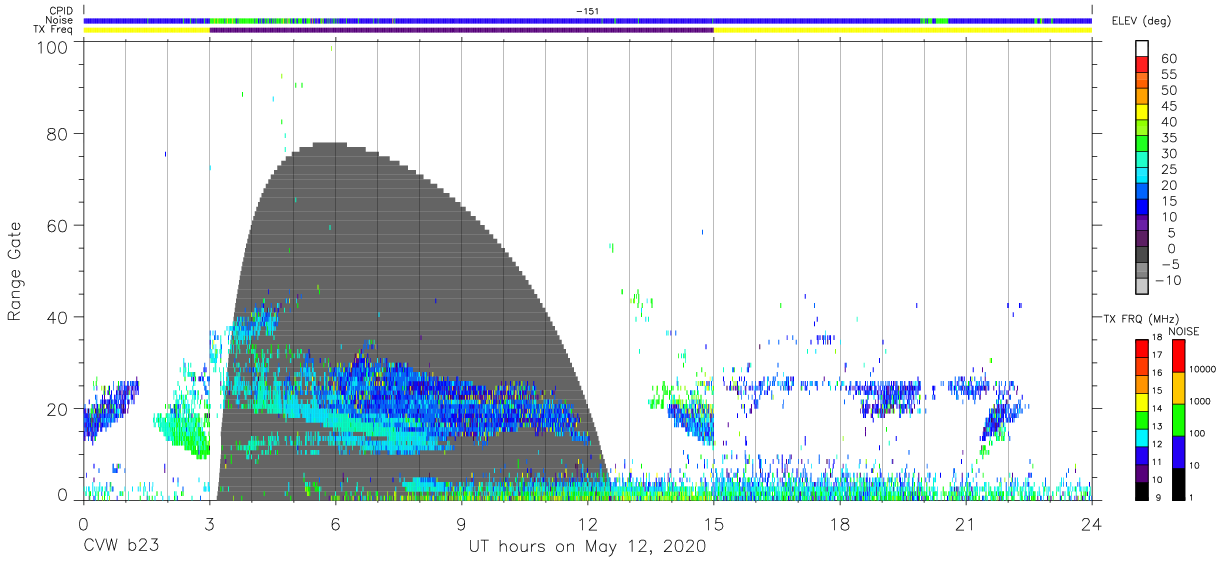The image size is (1228, 567).
Task: Click UT hours axis tick 24
Action: point(1092,524)
